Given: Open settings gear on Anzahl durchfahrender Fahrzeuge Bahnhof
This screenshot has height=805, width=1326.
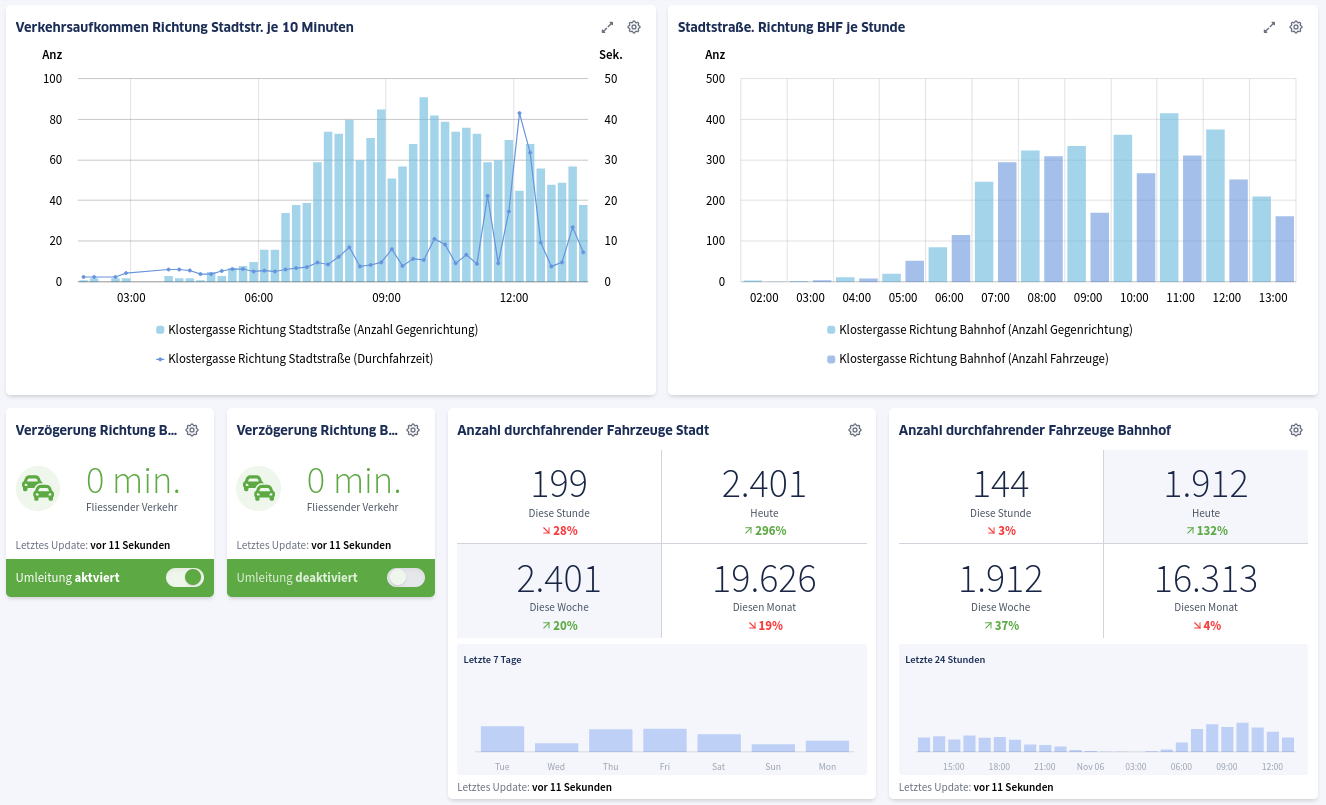Looking at the screenshot, I should (x=1295, y=429).
